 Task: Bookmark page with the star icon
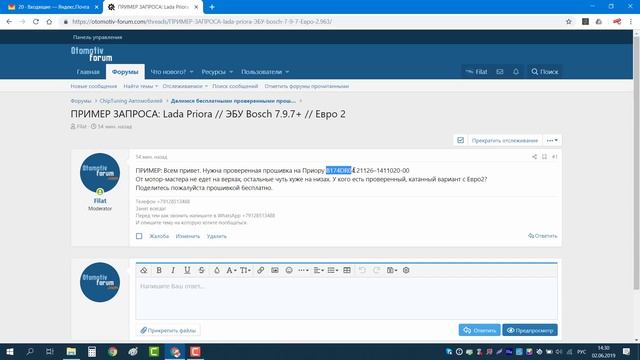(569, 22)
